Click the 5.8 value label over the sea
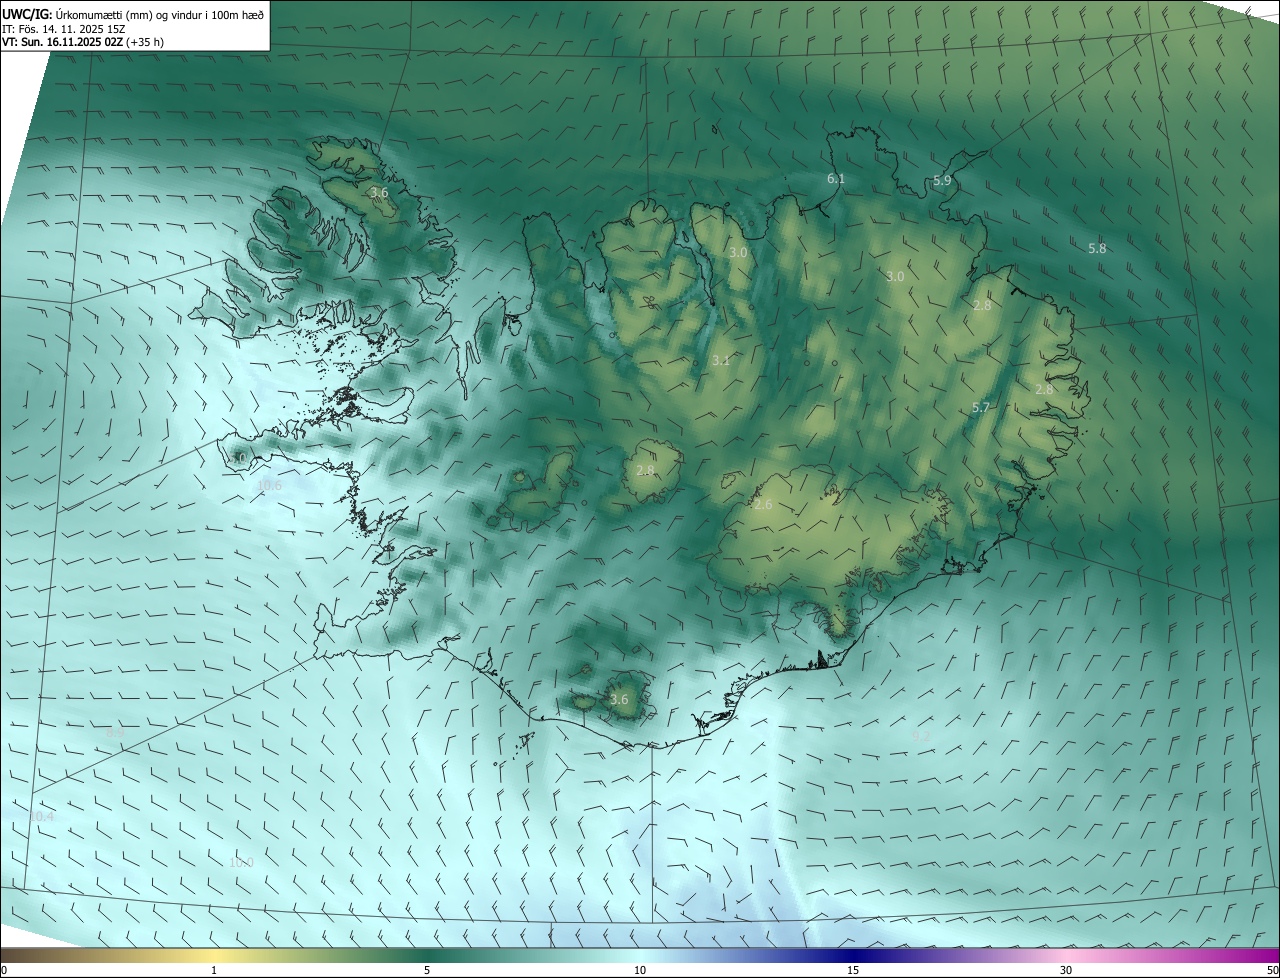The image size is (1280, 978). (x=1097, y=248)
